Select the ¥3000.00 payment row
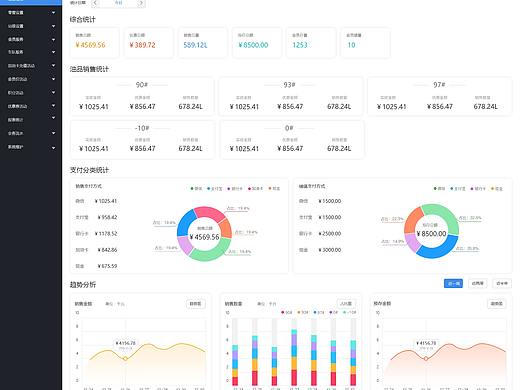520x390 pixels. coord(320,250)
